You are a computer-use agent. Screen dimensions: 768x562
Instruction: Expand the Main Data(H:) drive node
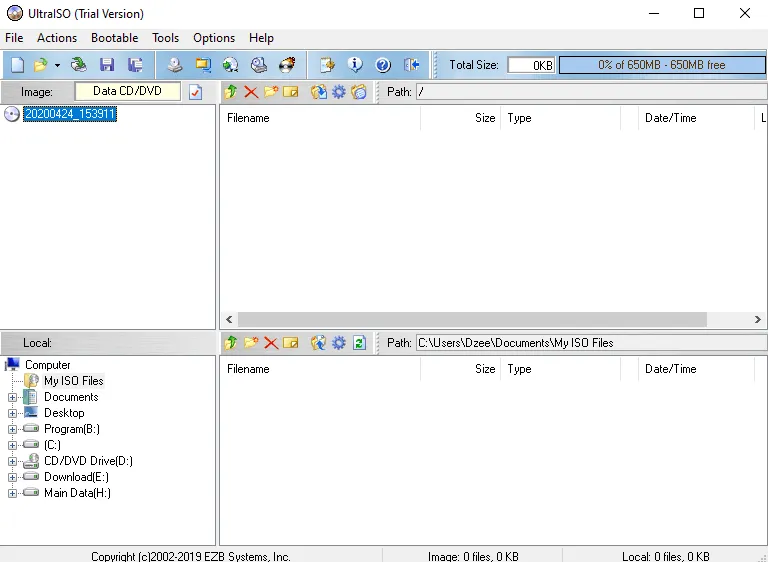pyautogui.click(x=12, y=494)
